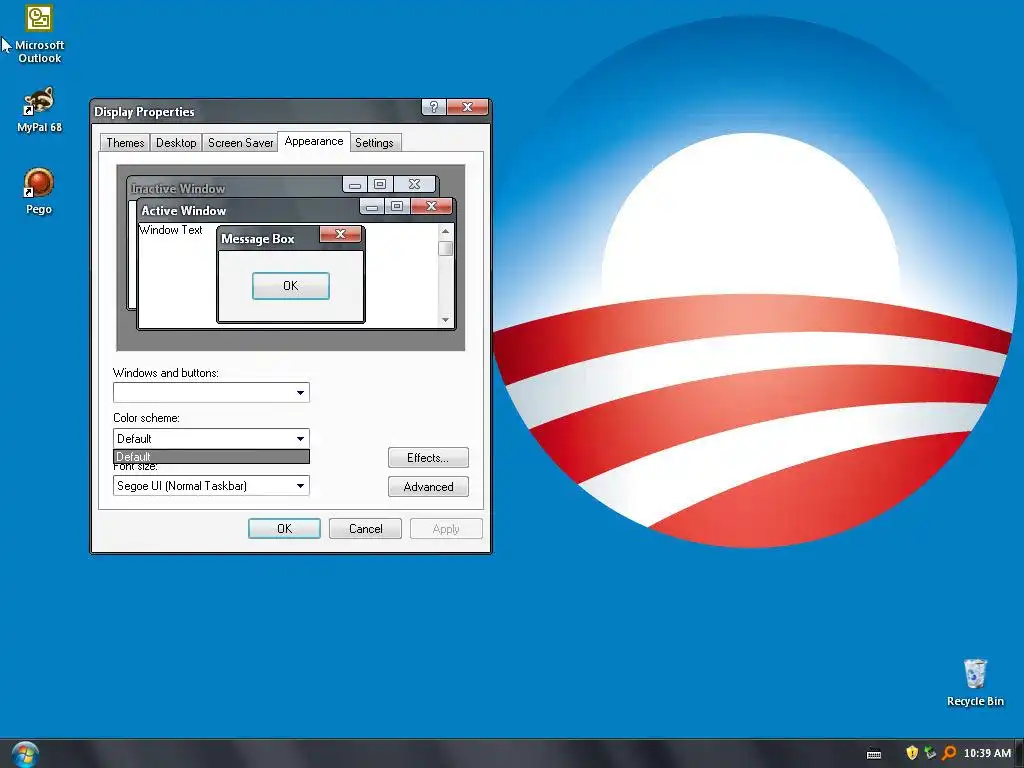Viewport: 1024px width, 768px height.
Task: Close the Display Properties dialog
Action: coord(468,107)
